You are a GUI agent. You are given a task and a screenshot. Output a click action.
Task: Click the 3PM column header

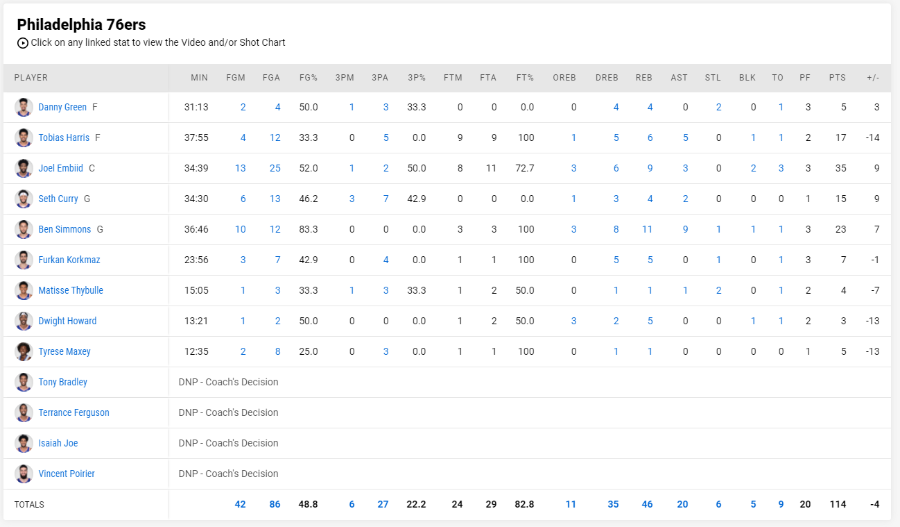point(344,78)
